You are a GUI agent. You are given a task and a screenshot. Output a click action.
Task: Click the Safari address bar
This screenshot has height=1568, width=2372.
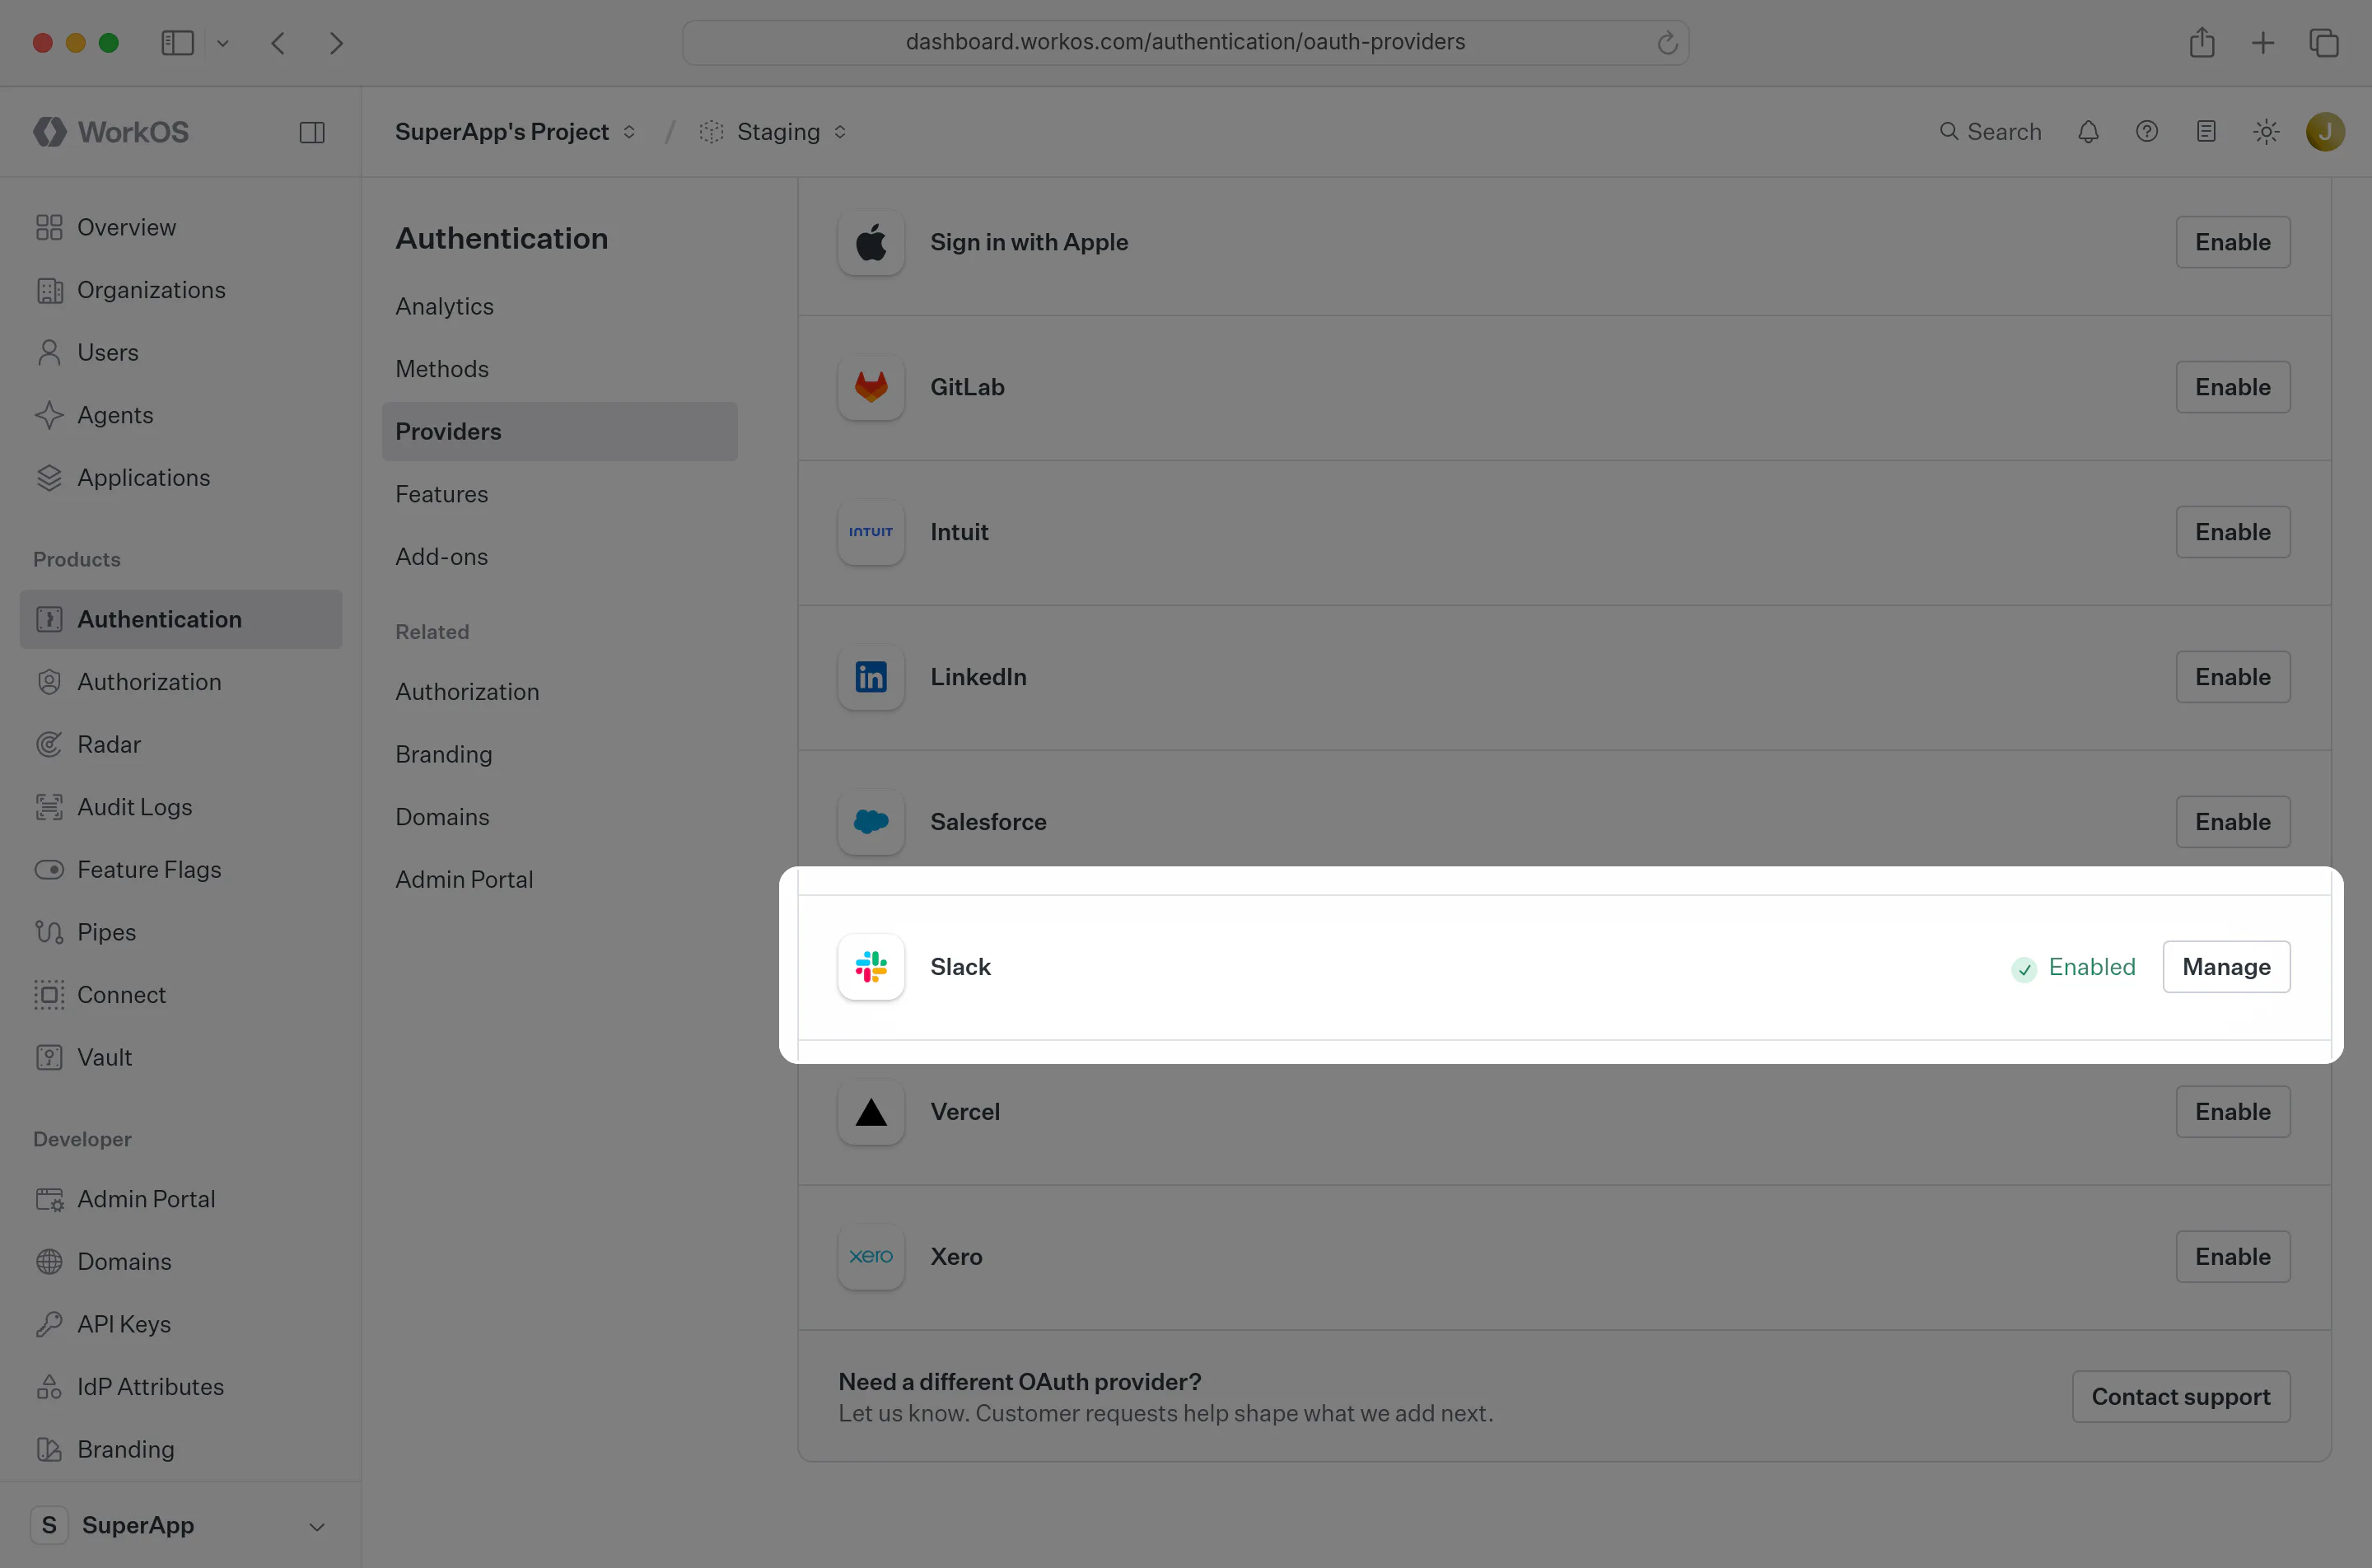1185,42
